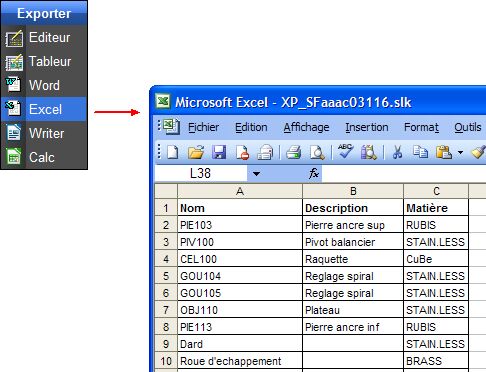Click the Print icon in toolbar

click(x=294, y=153)
